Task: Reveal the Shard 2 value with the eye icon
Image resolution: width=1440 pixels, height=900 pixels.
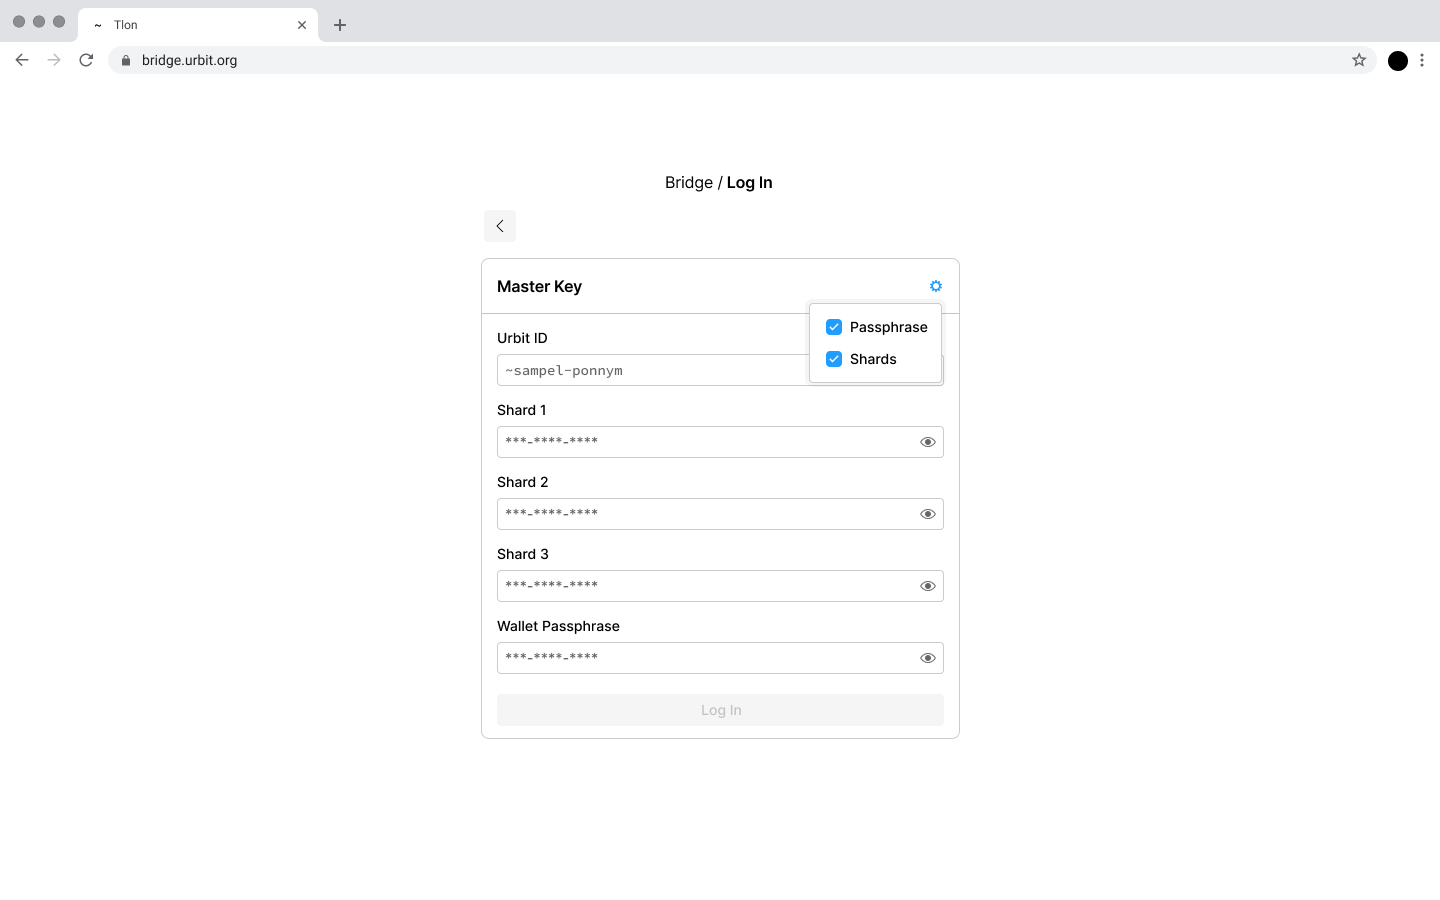Action: (927, 513)
